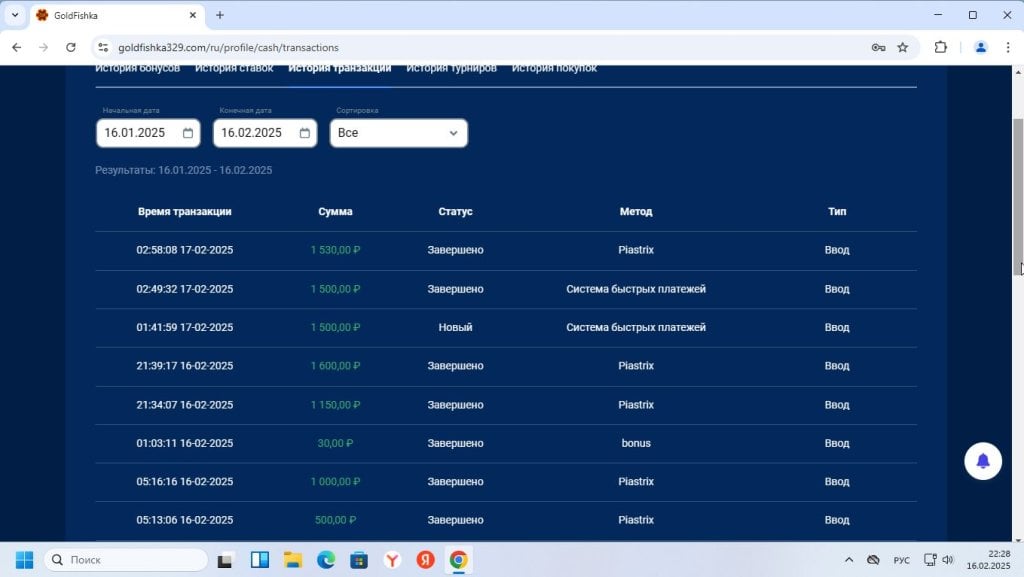Click the Статус column header
This screenshot has width=1024, height=577.
(455, 211)
